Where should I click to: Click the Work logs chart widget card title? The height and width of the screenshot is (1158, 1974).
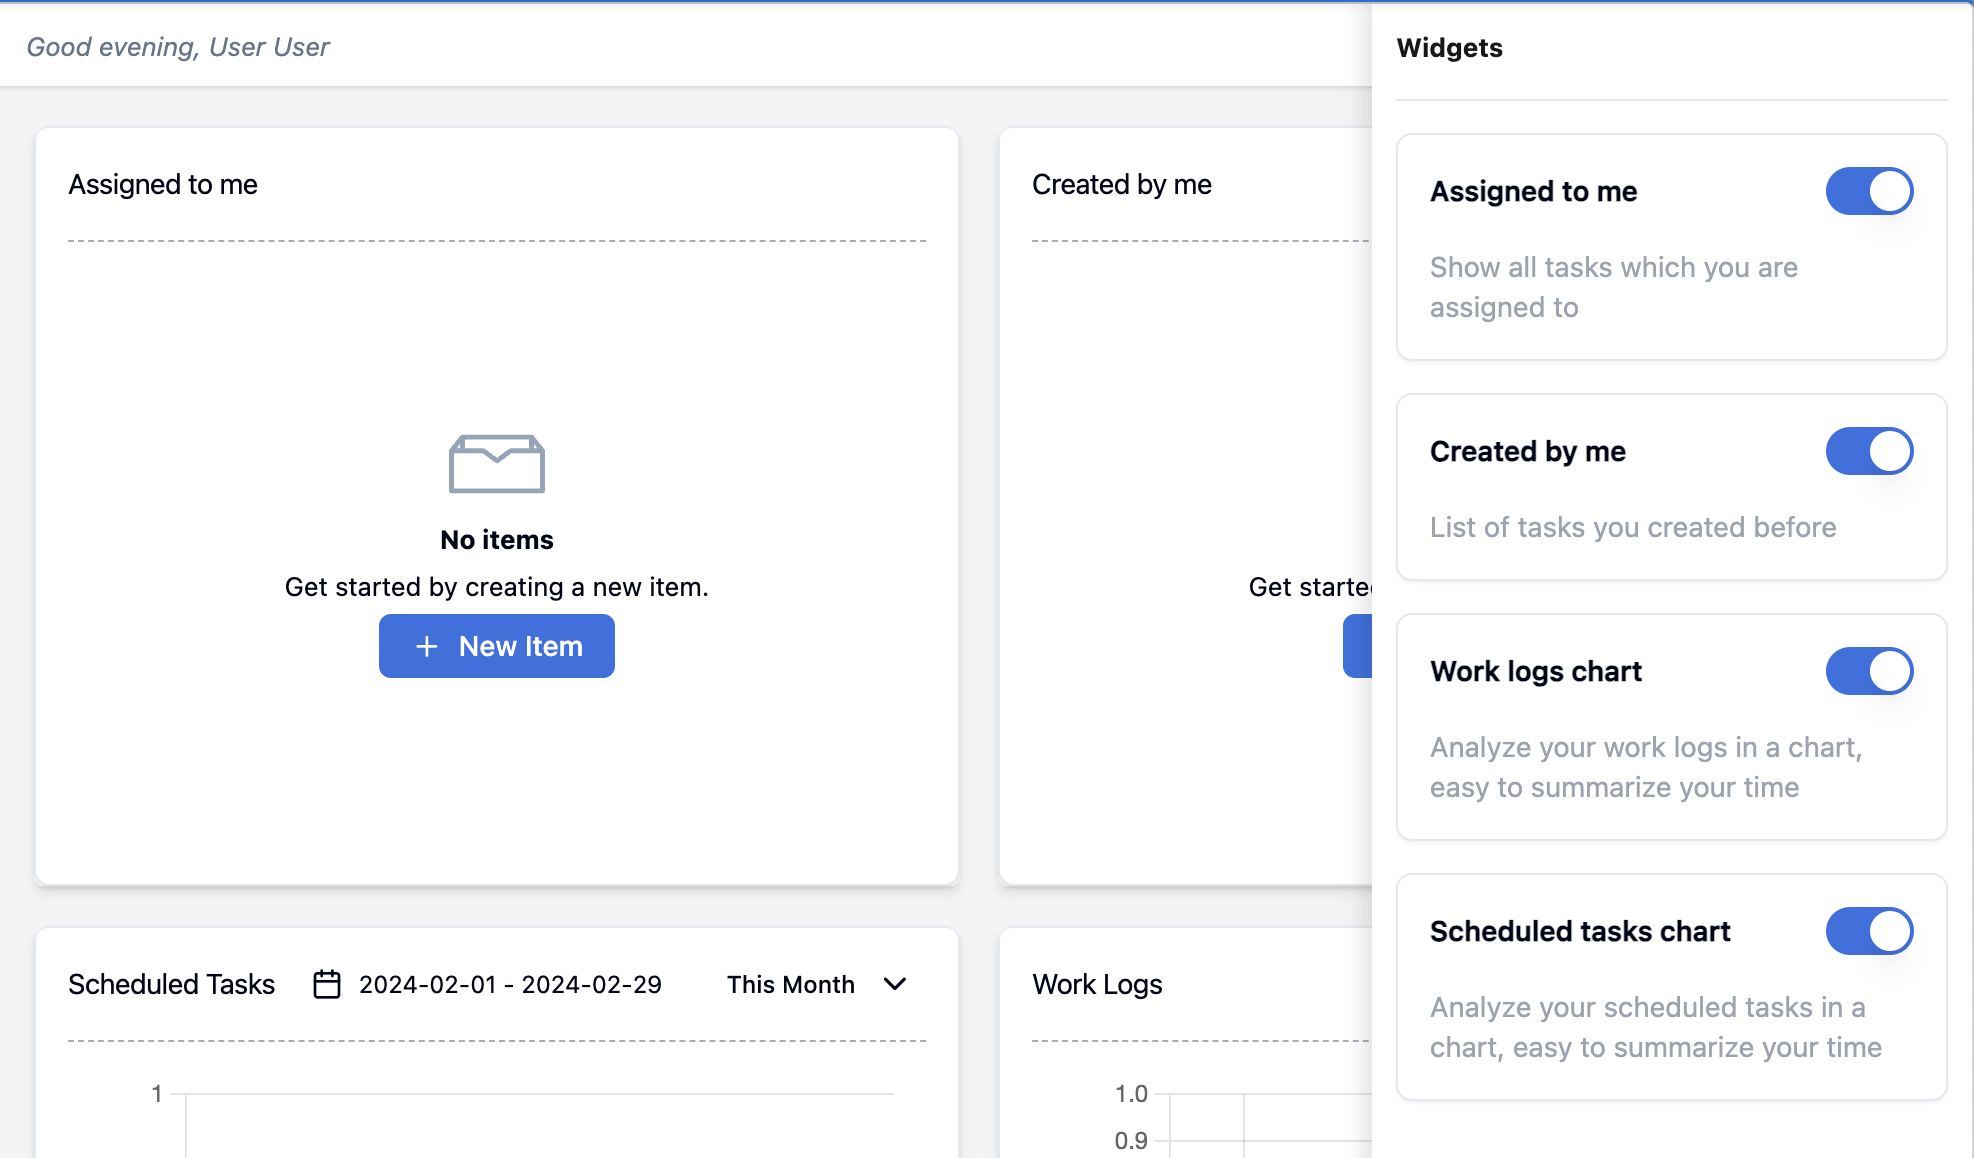click(1535, 671)
